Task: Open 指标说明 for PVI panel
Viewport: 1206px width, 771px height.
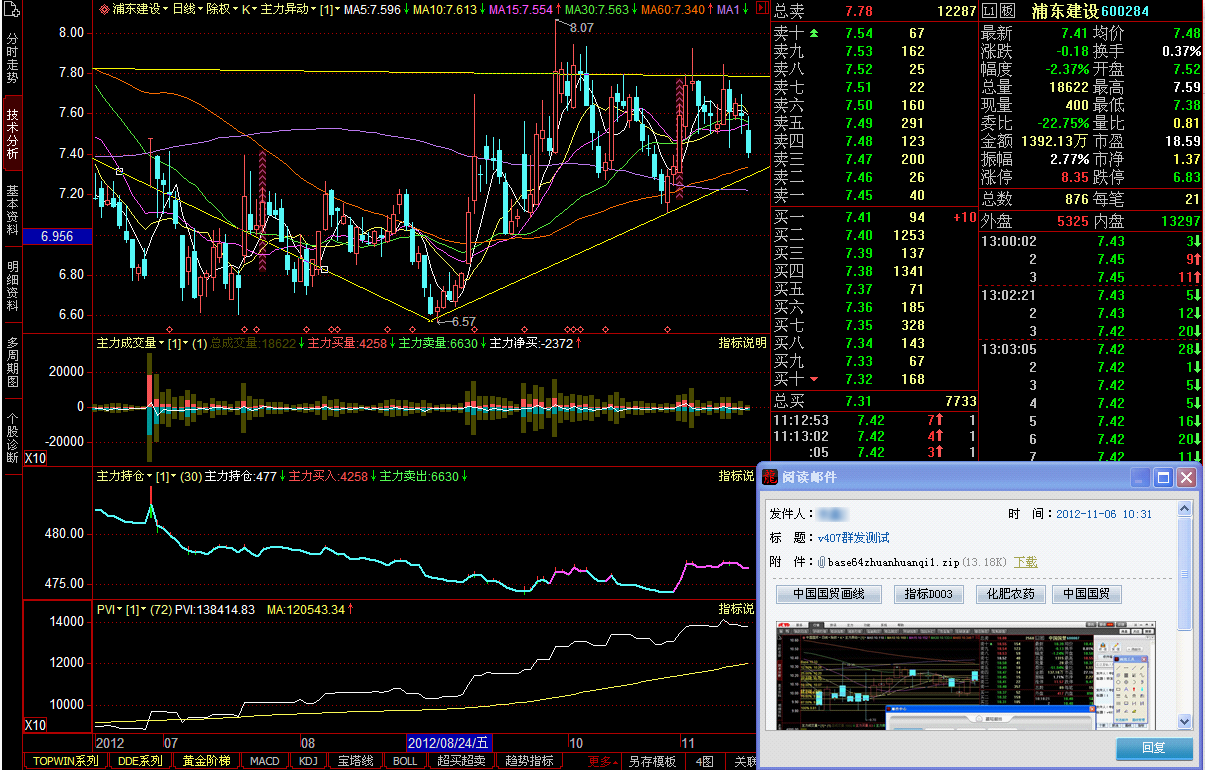Action: (736, 609)
